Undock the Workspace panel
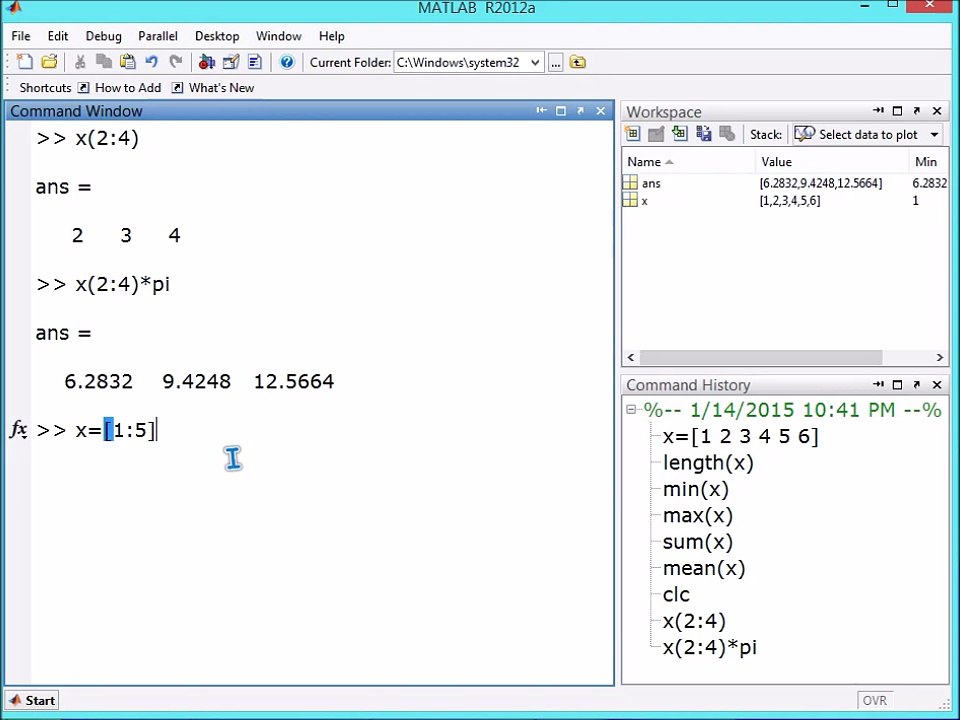This screenshot has height=720, width=960. 917,111
